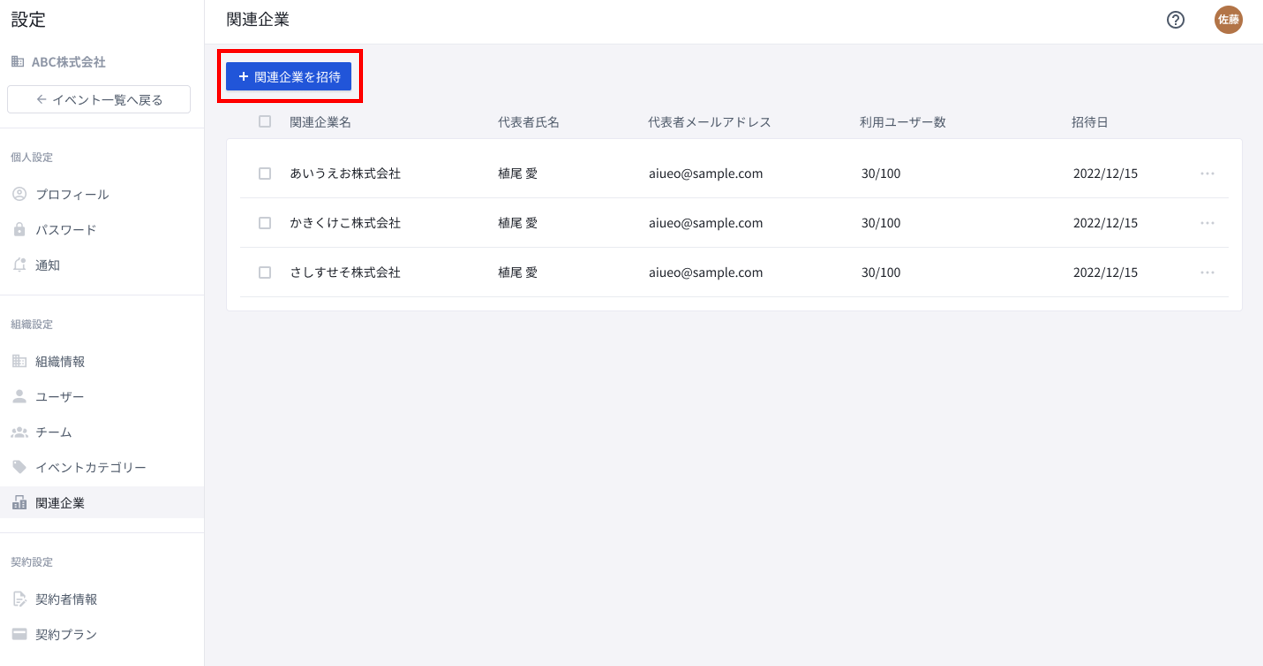
Task: Click the 組織情報 building icon
Action: [x=18, y=361]
